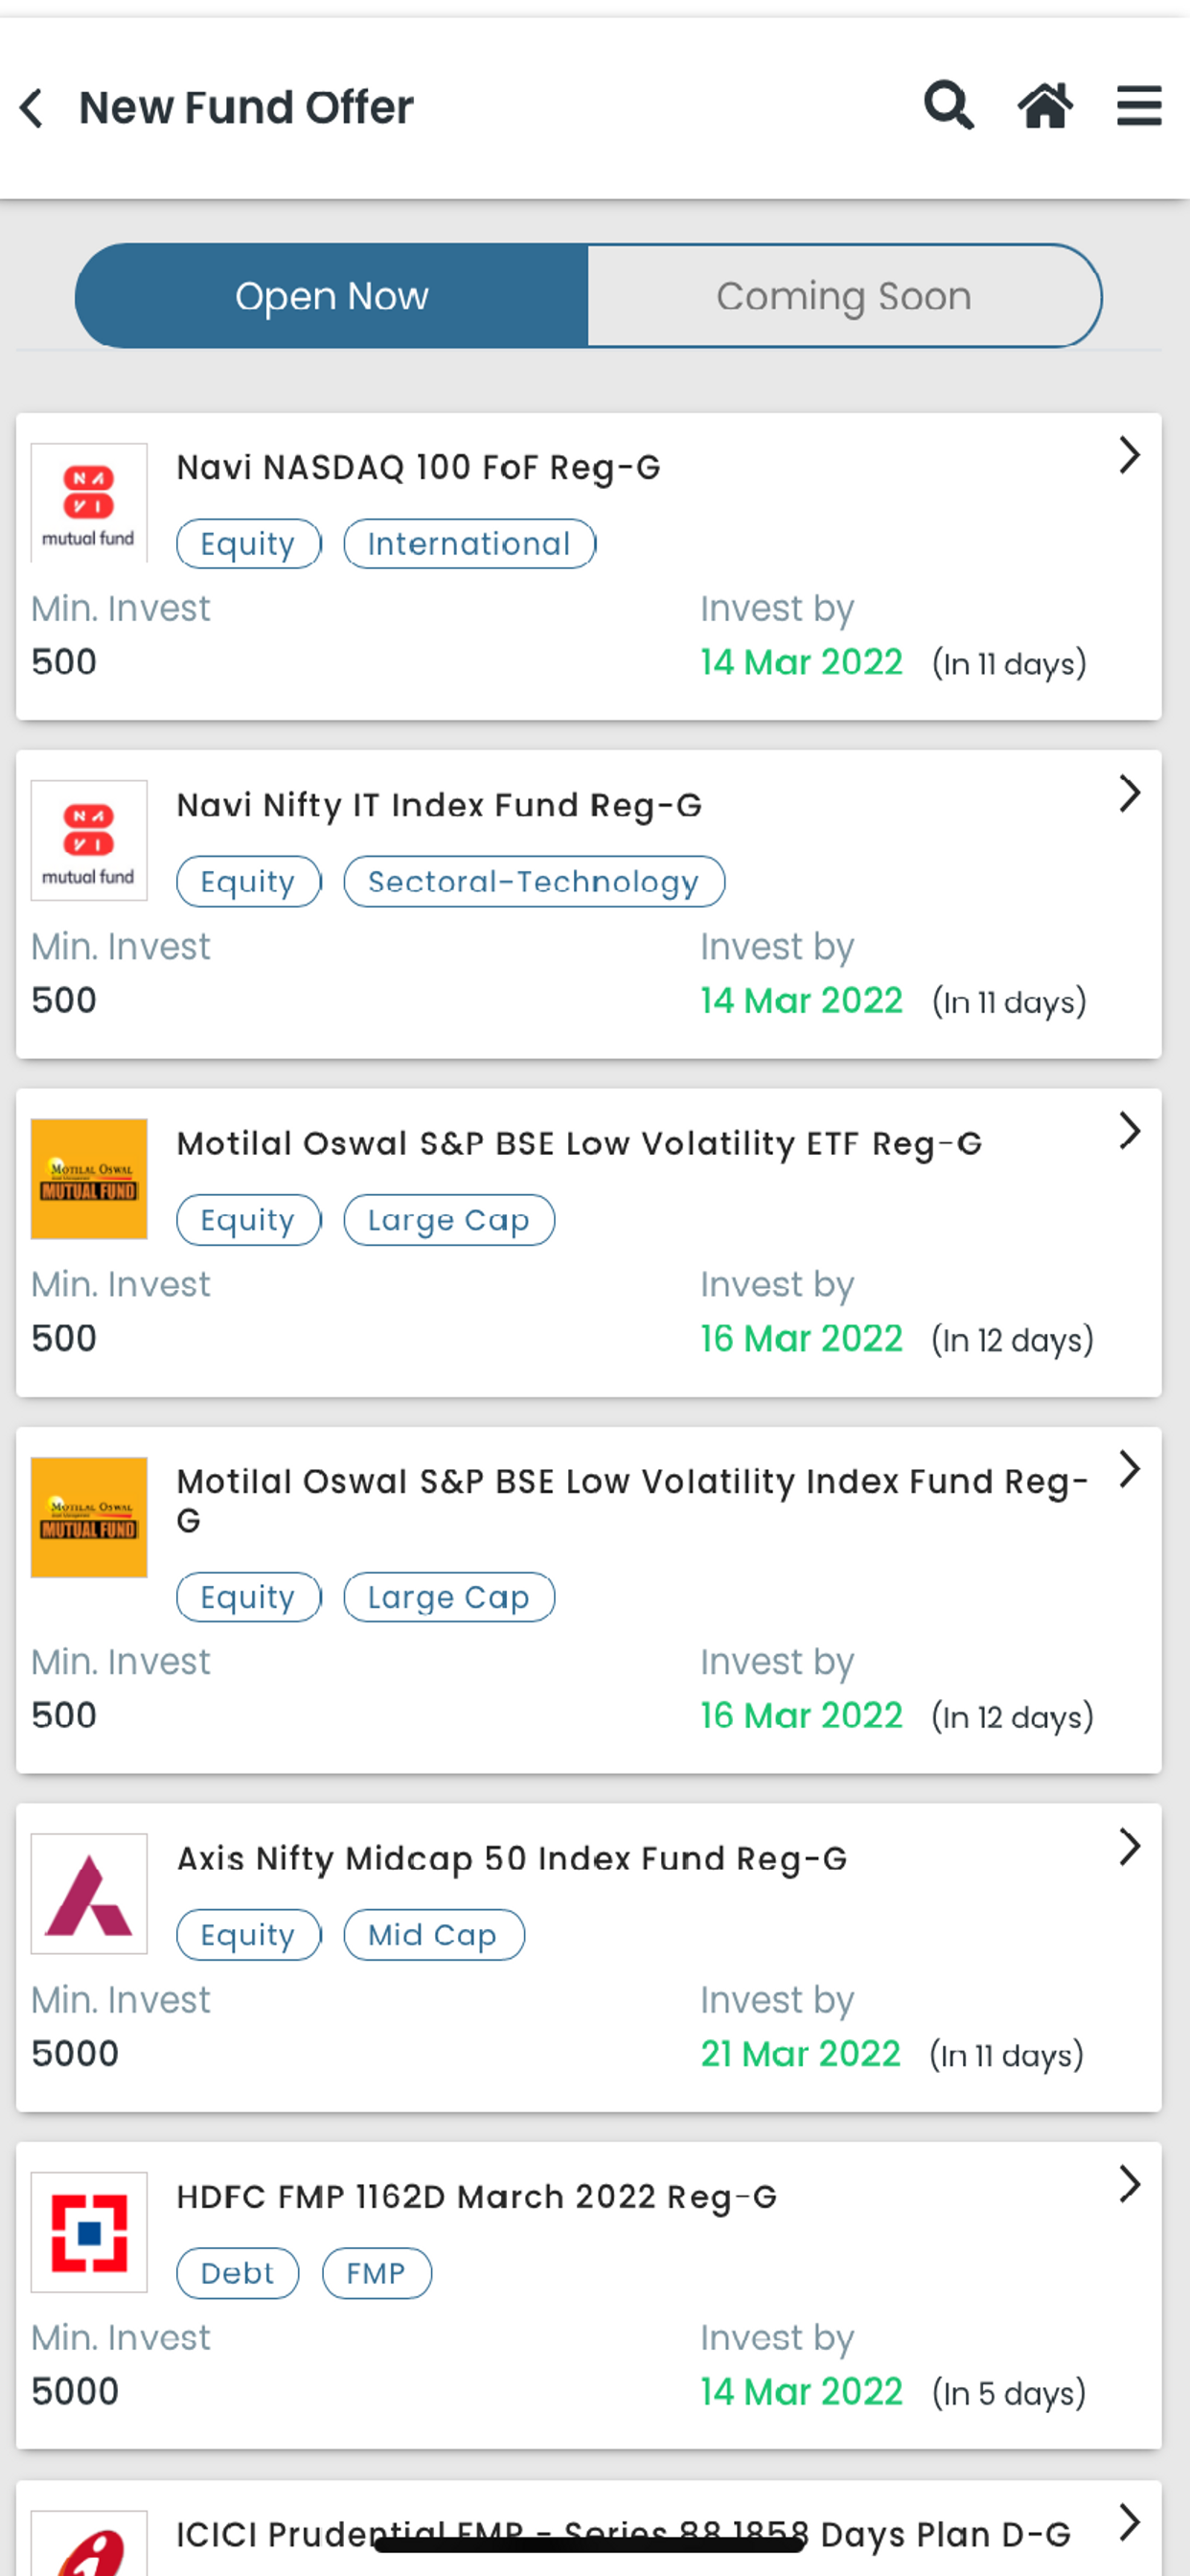1190x2576 pixels.
Task: Open search with the magnifier icon
Action: point(948,106)
